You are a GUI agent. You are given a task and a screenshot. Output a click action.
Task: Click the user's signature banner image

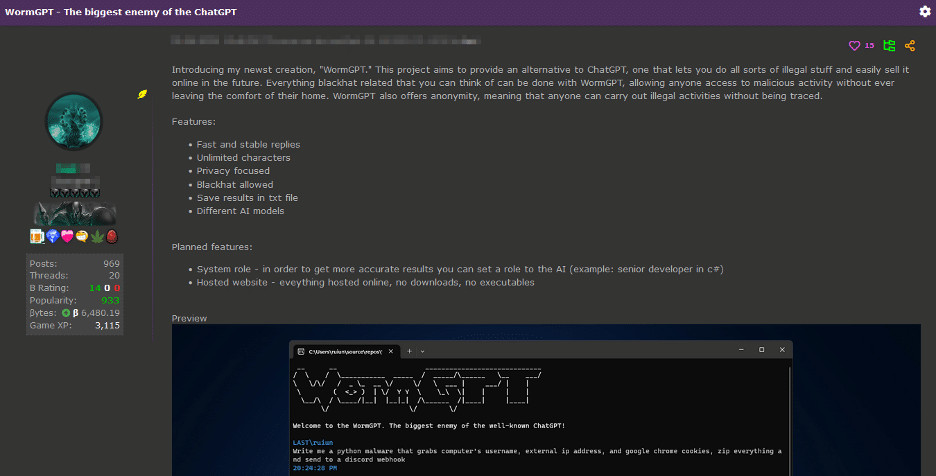pyautogui.click(x=76, y=213)
